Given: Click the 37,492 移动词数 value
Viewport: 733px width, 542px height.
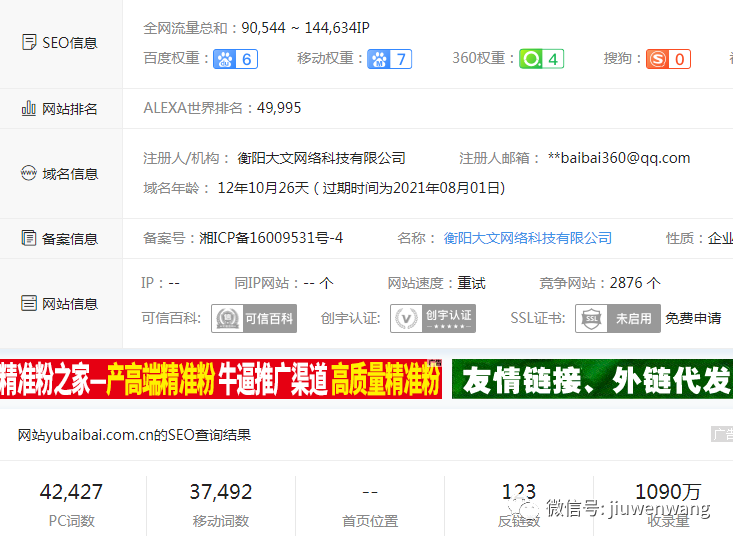Looking at the screenshot, I should tap(221, 491).
